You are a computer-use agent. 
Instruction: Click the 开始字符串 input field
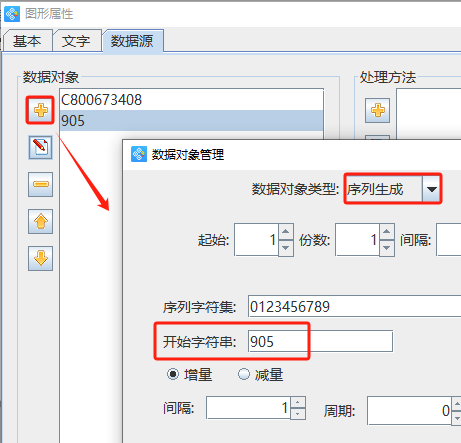coord(320,341)
